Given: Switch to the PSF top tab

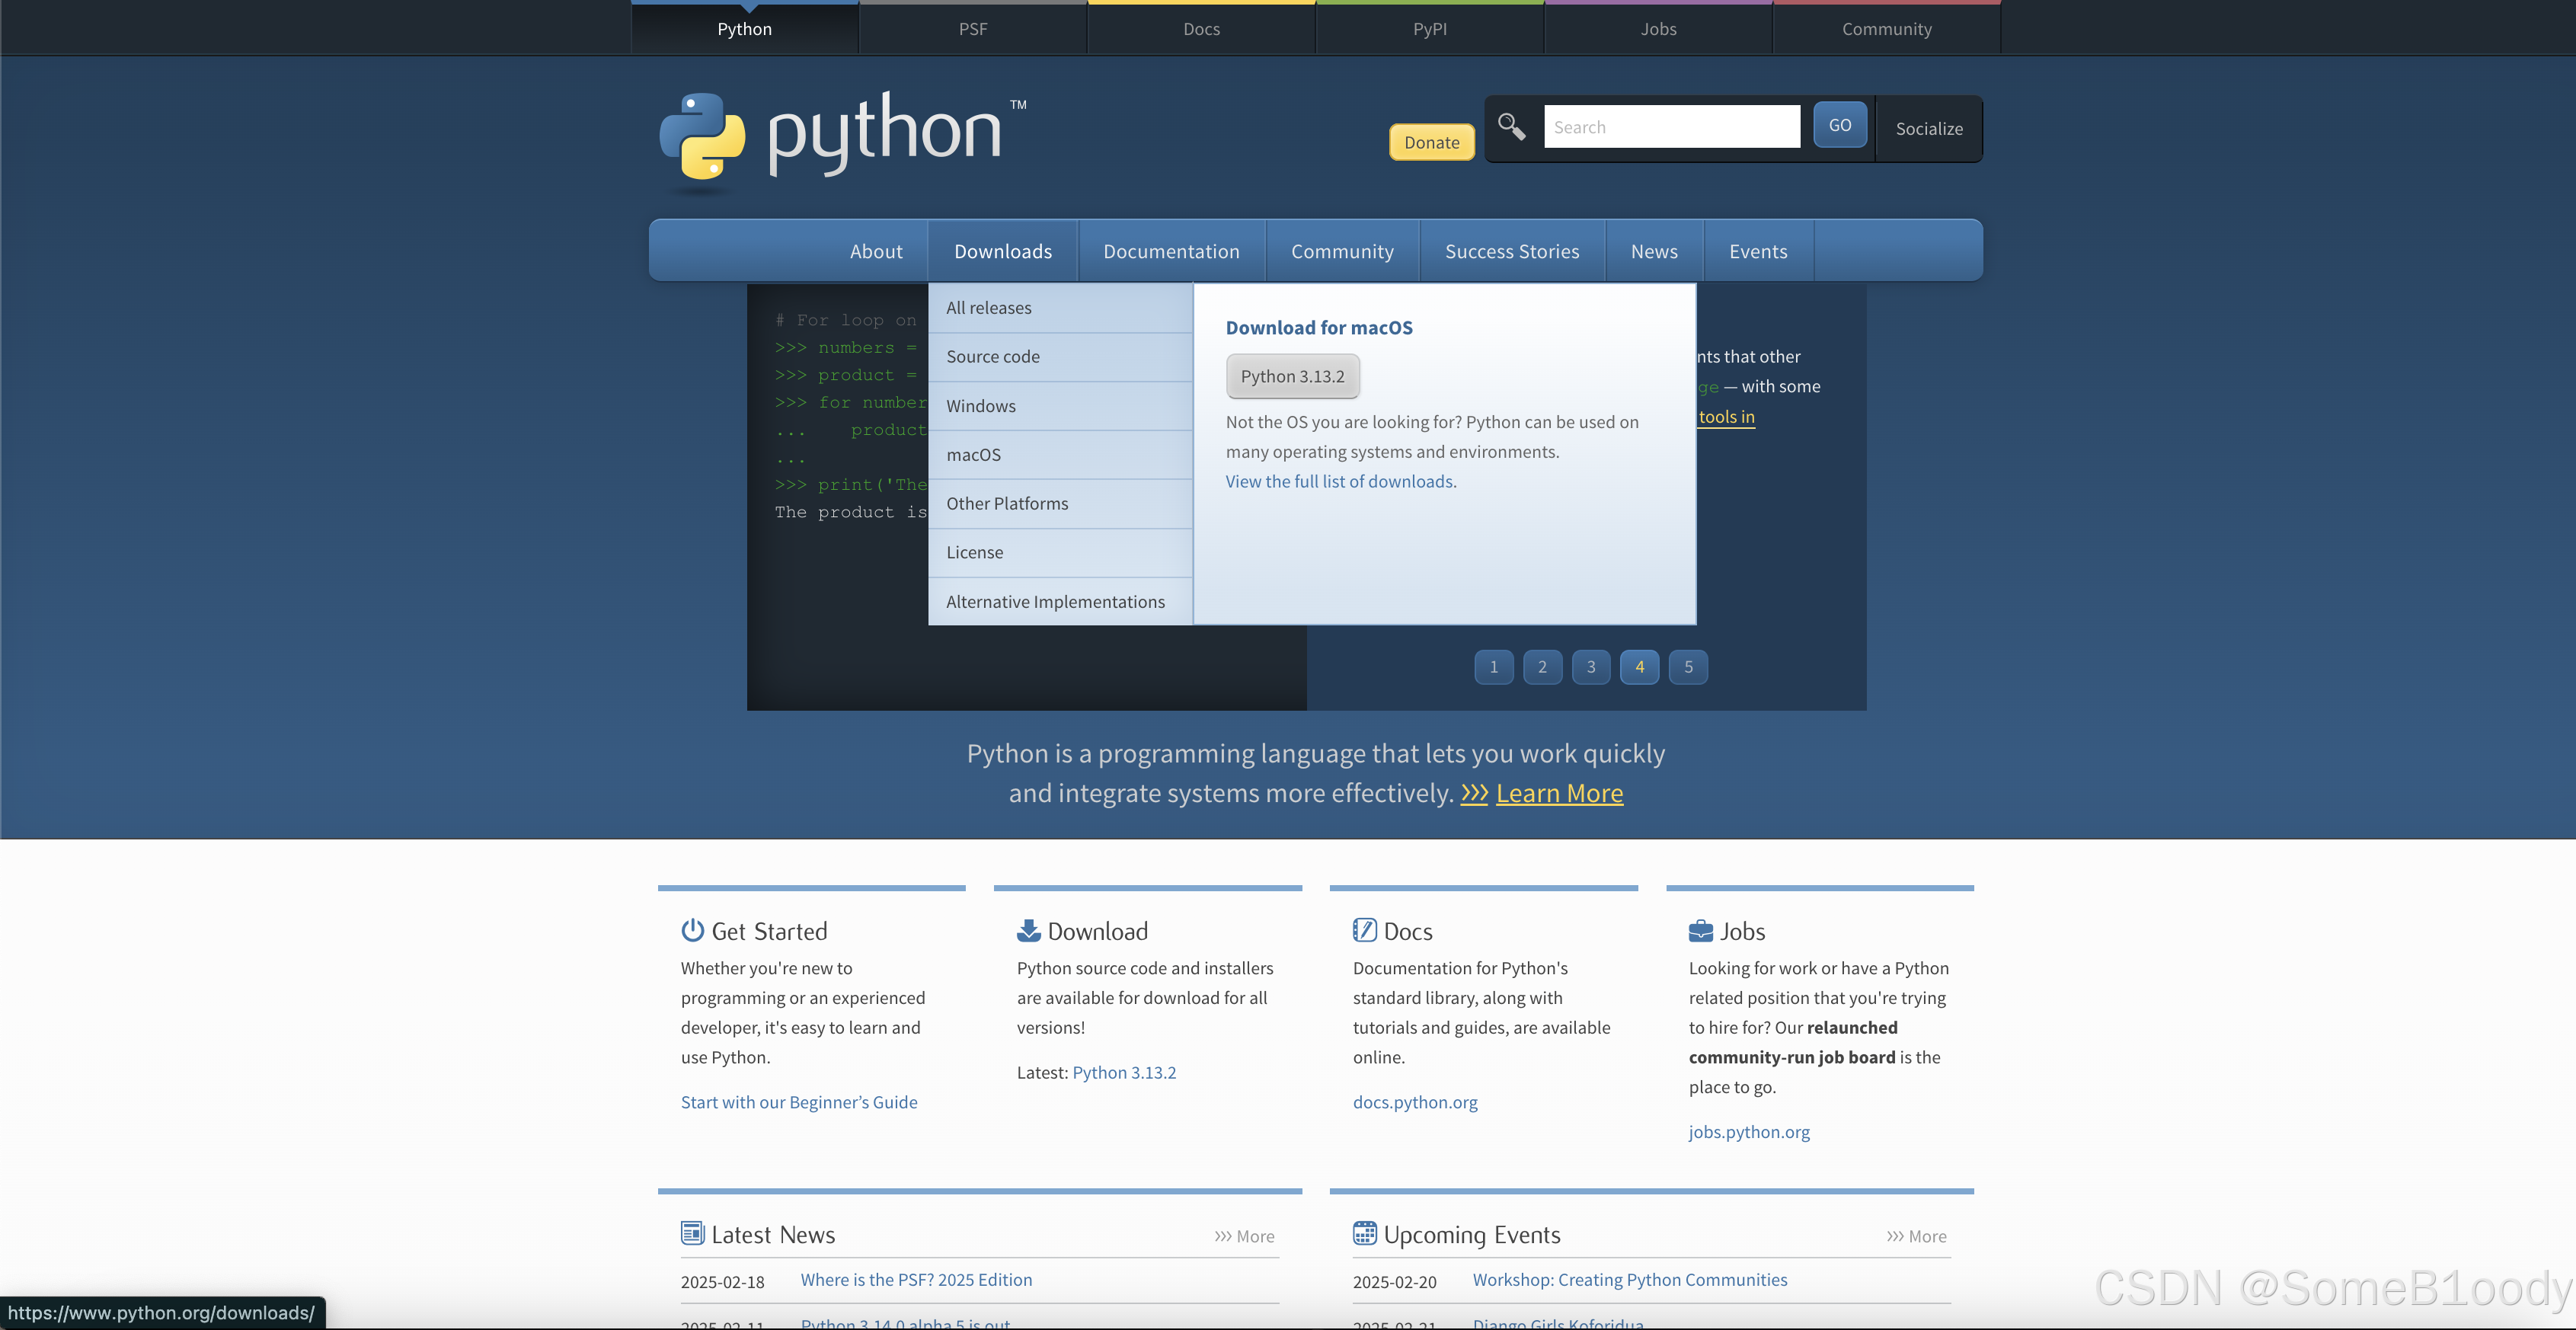Looking at the screenshot, I should tap(973, 28).
